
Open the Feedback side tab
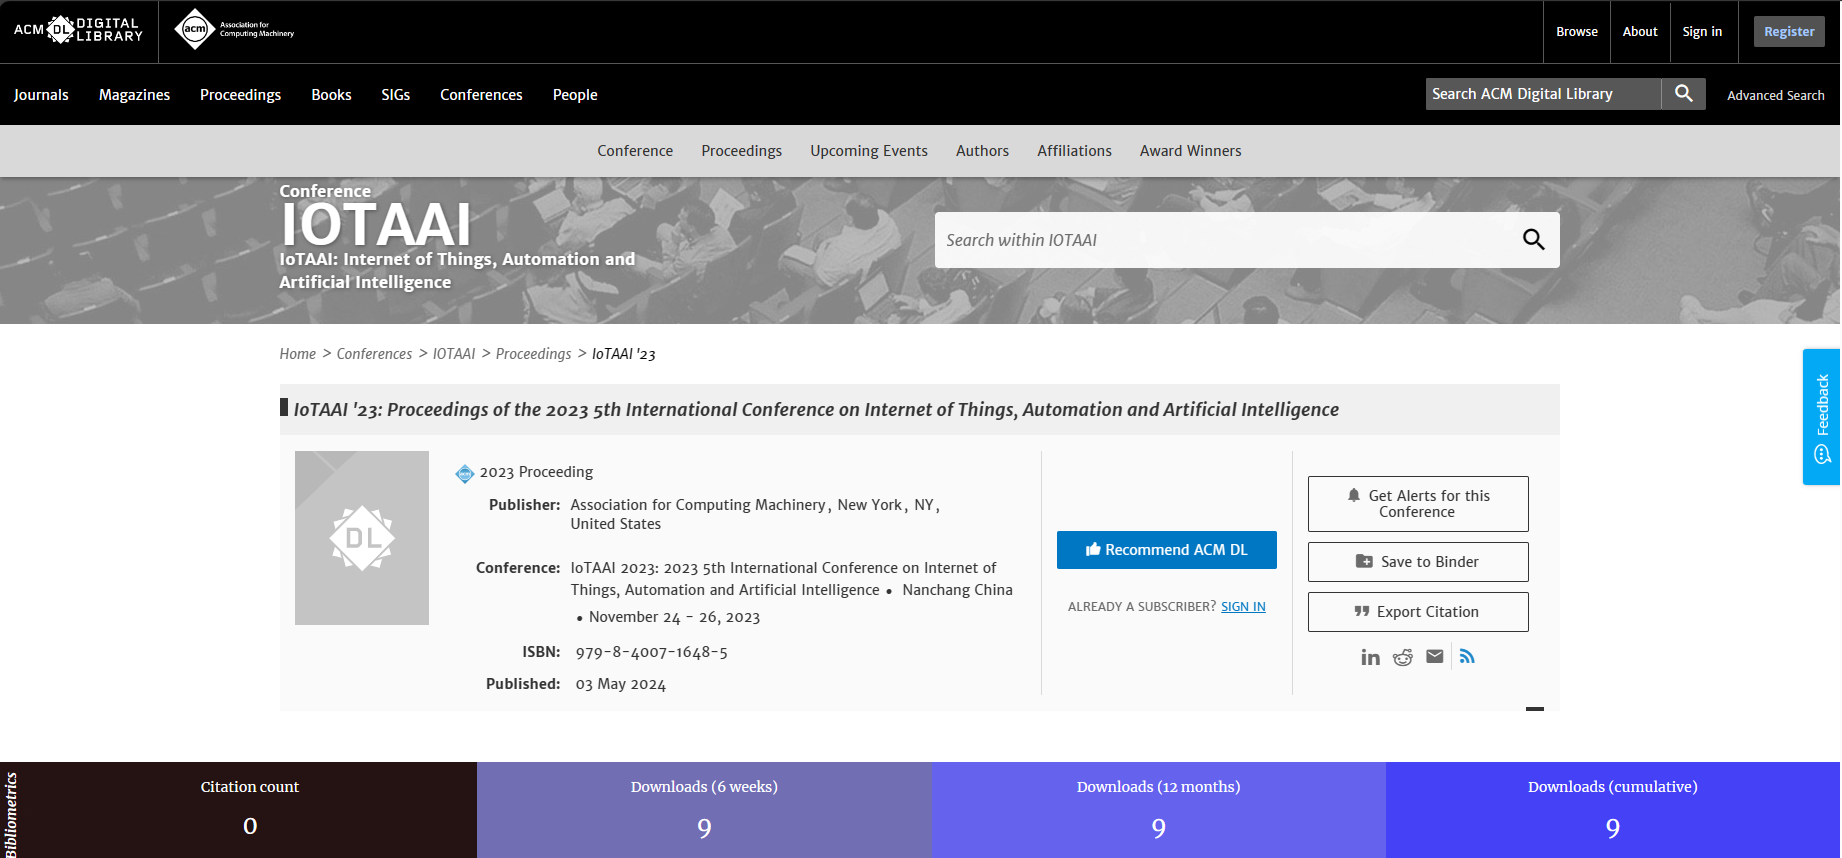(1822, 417)
